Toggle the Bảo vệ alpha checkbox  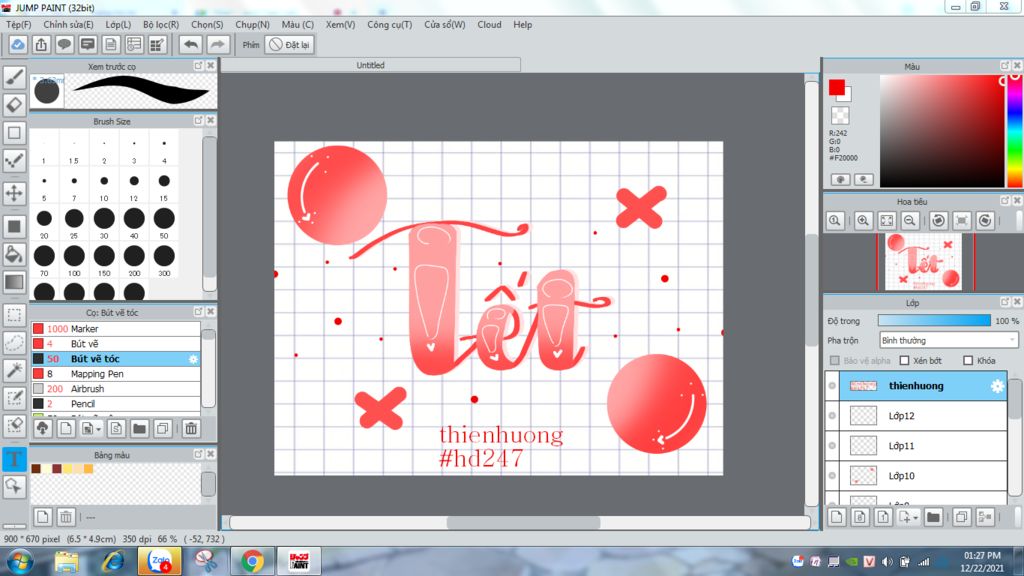pos(834,360)
